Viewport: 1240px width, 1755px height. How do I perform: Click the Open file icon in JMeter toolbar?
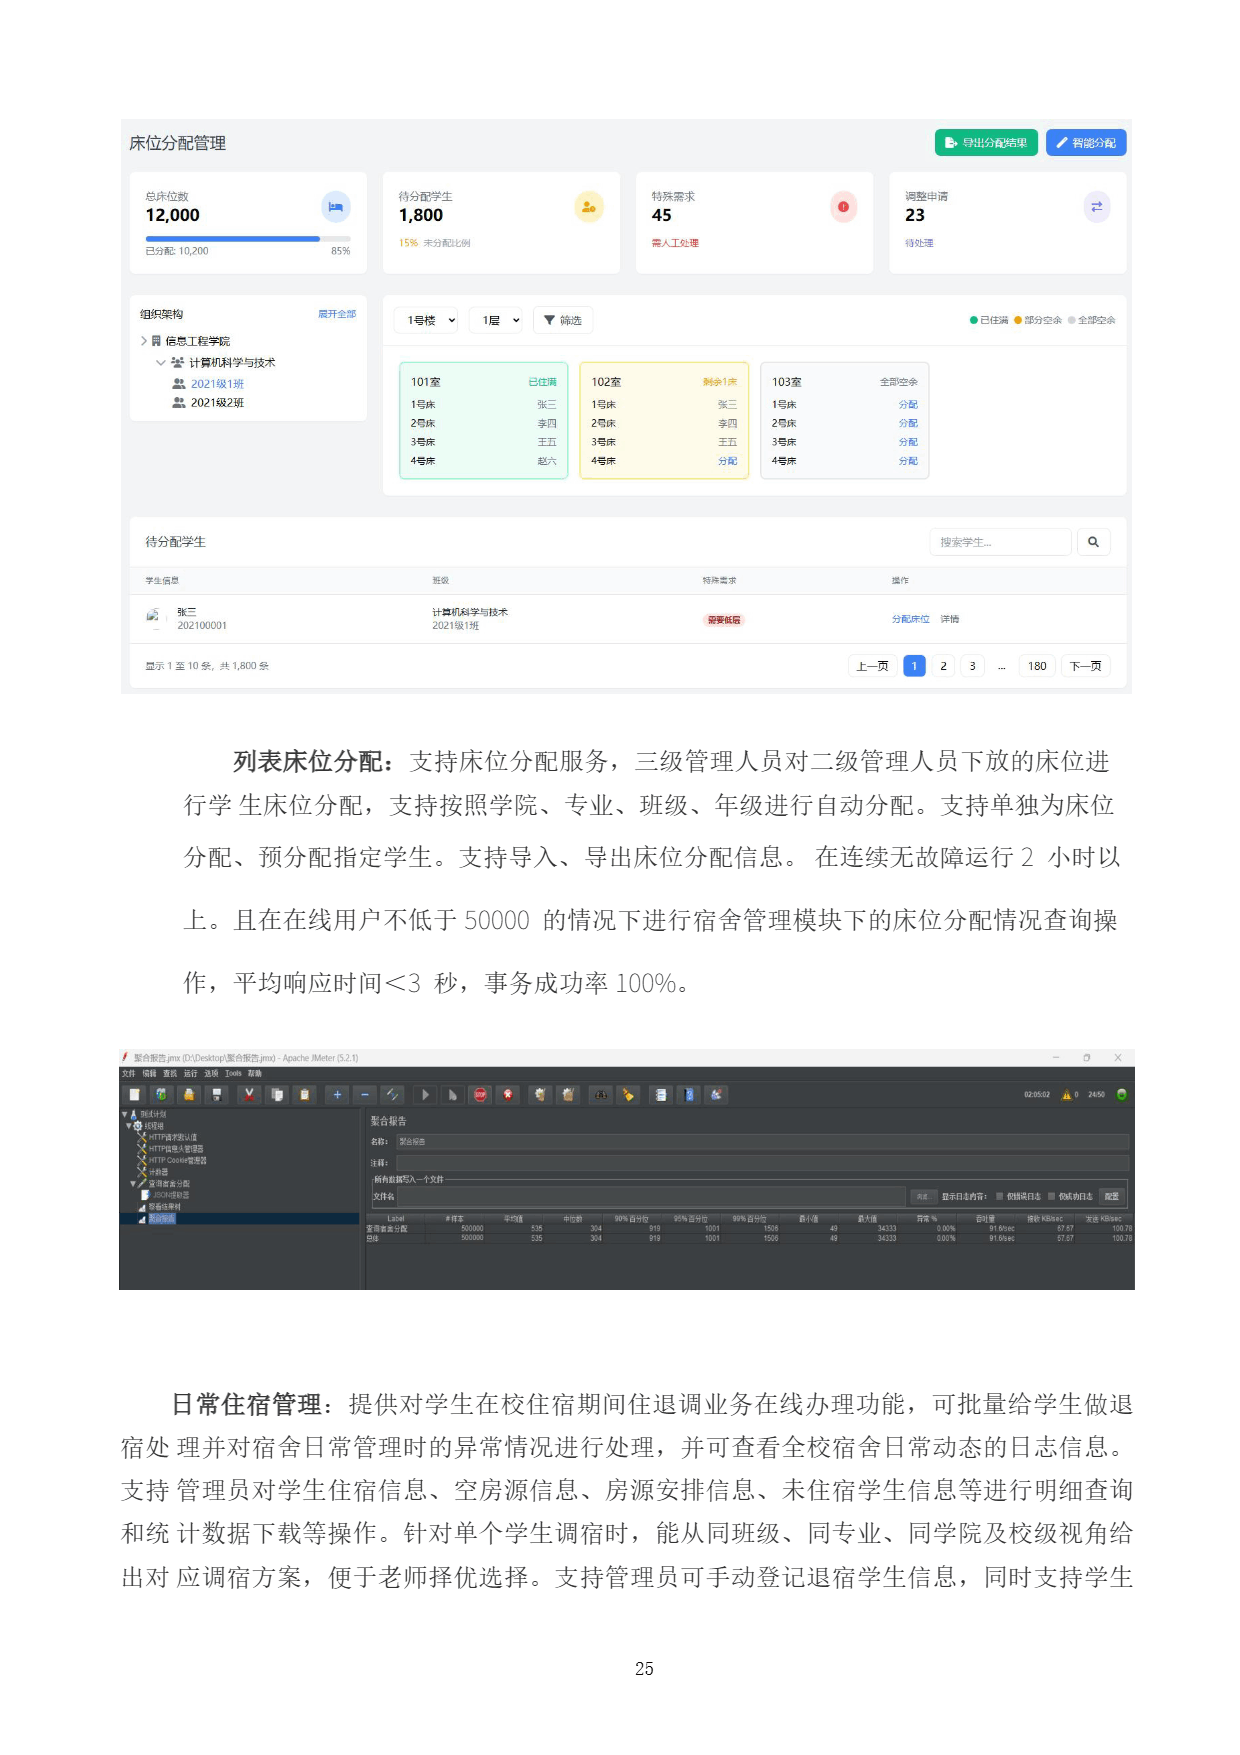[x=189, y=1094]
